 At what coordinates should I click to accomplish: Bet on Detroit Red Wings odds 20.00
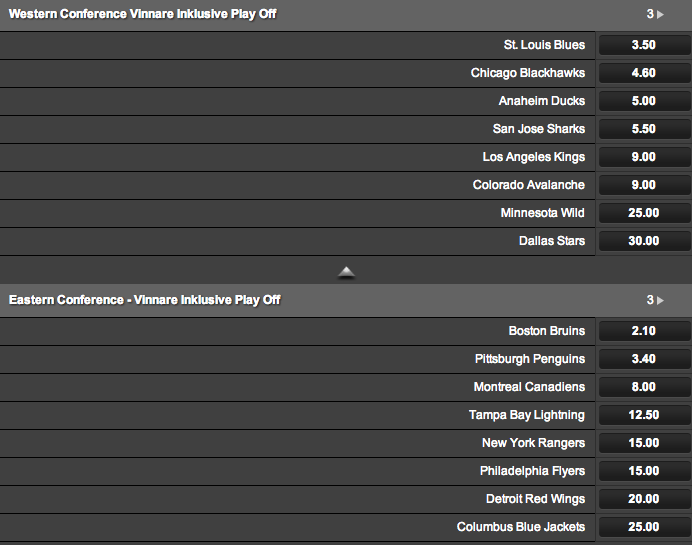(644, 499)
